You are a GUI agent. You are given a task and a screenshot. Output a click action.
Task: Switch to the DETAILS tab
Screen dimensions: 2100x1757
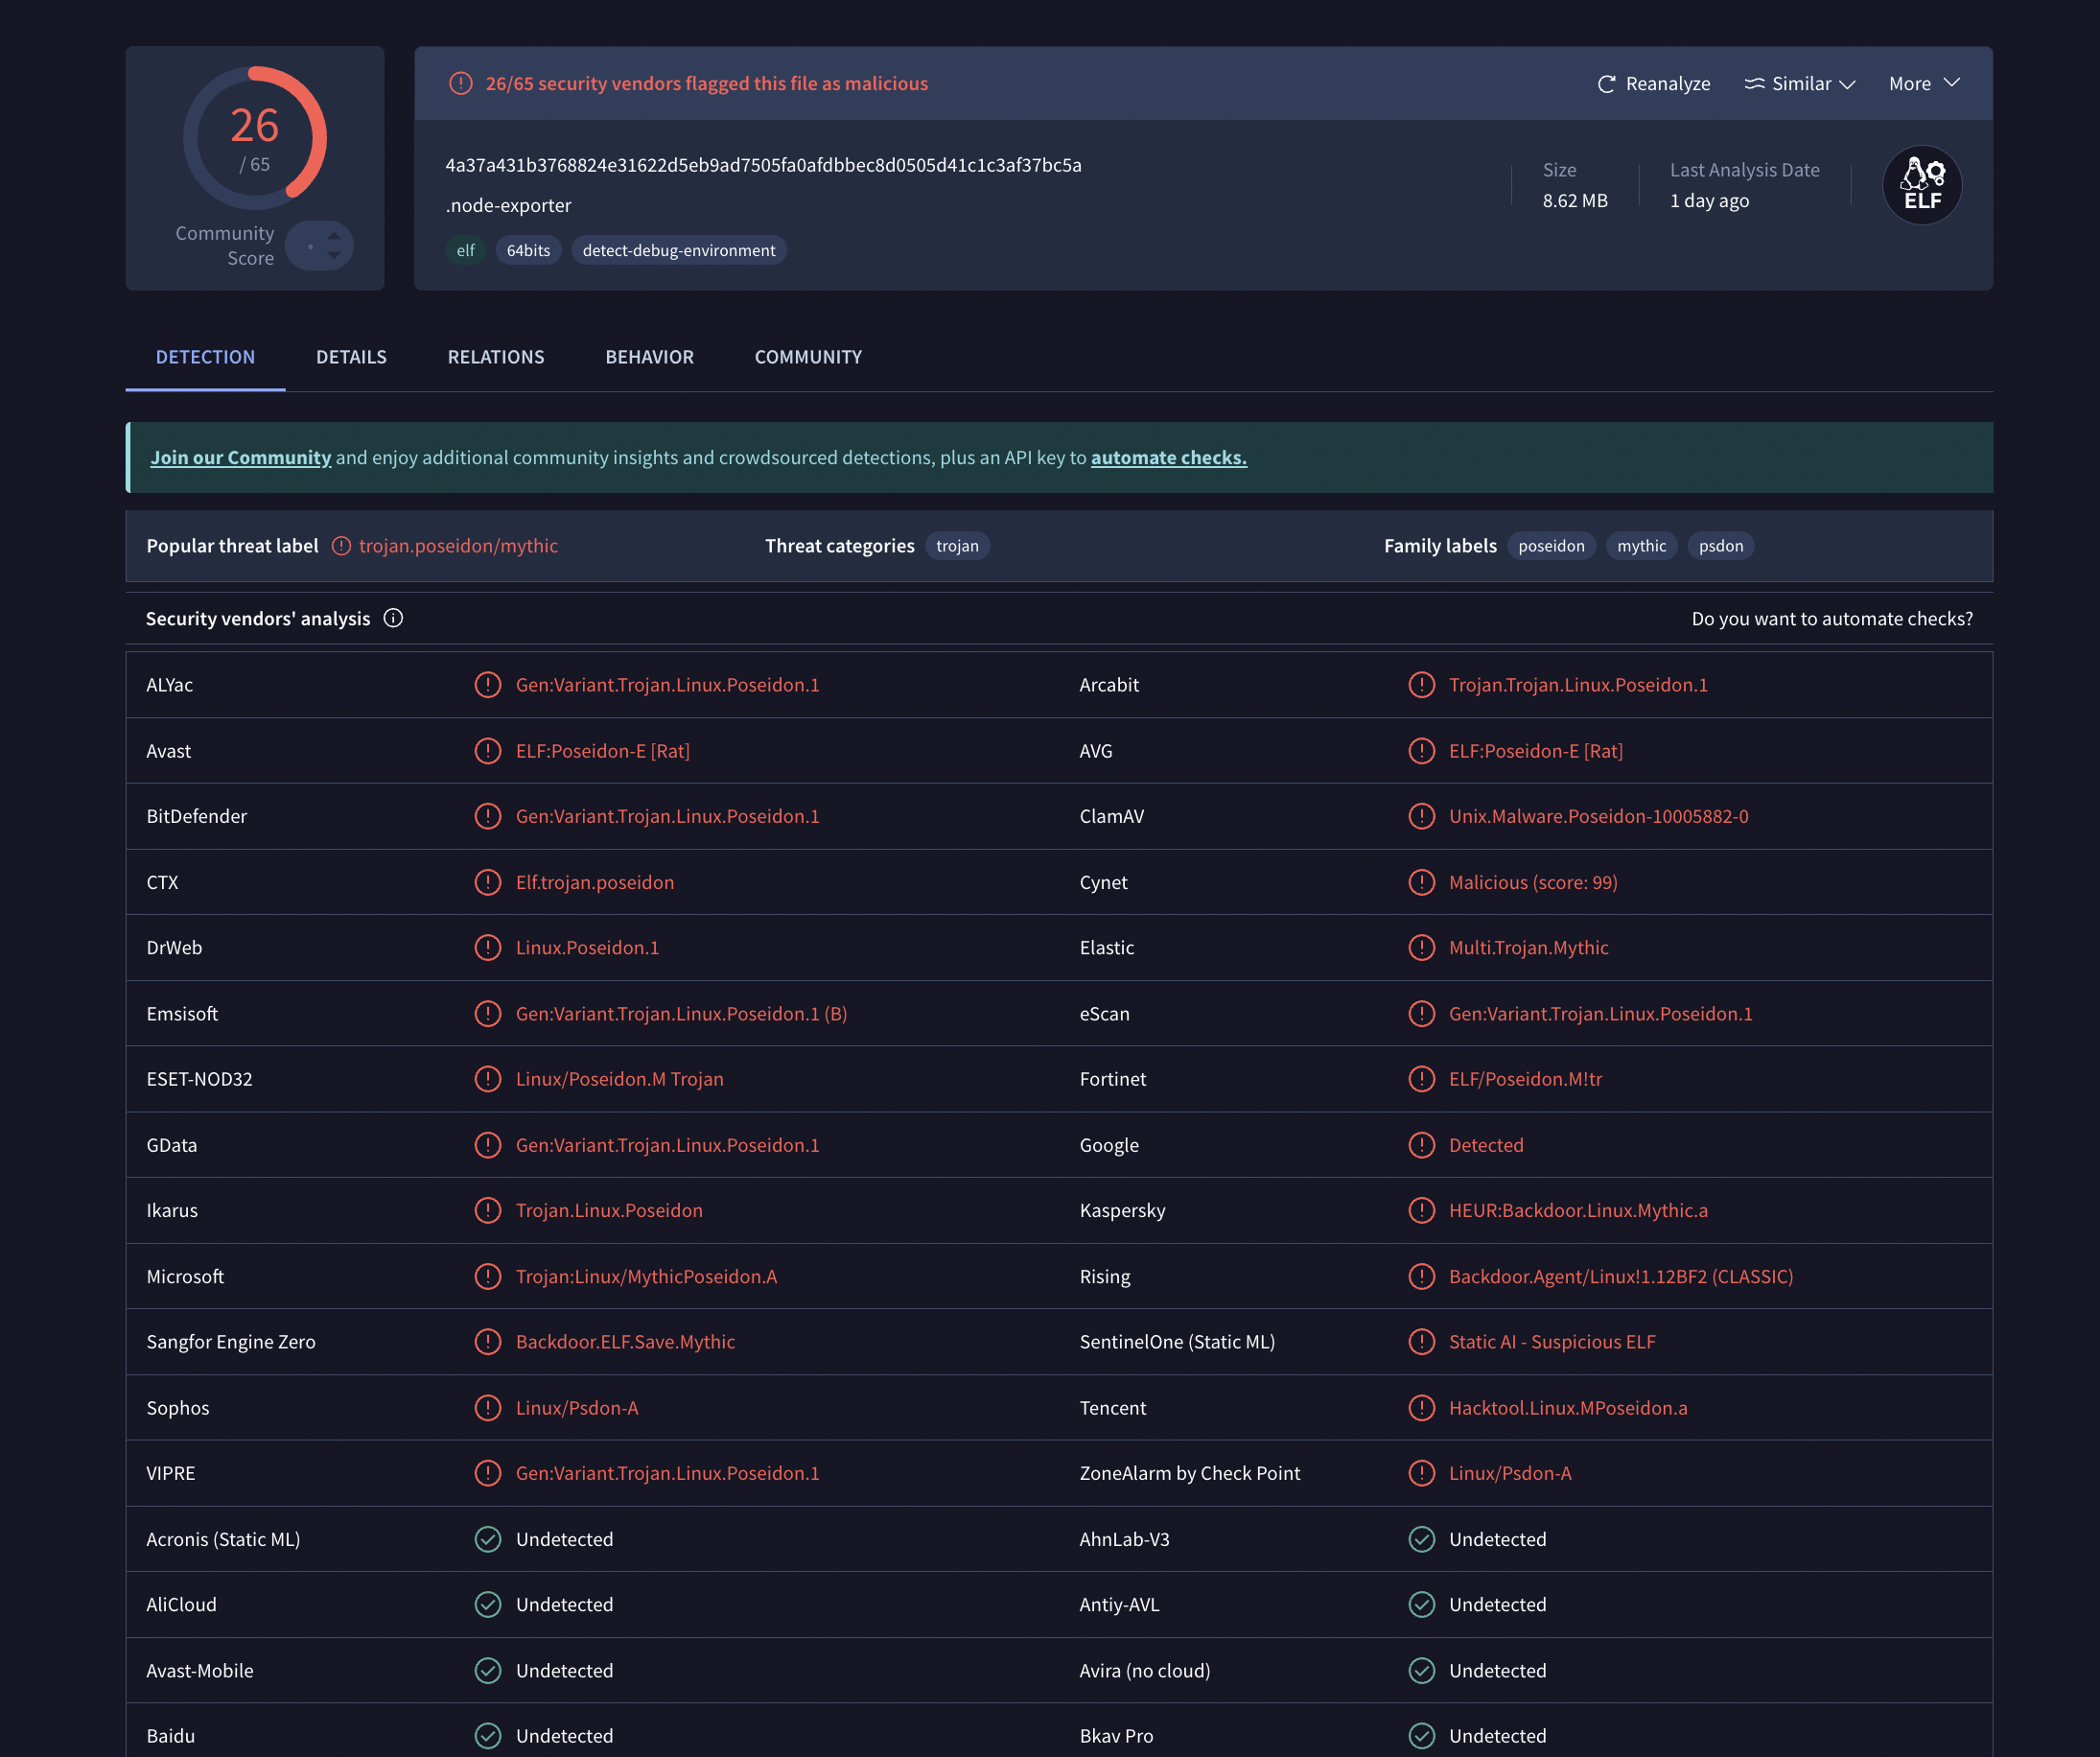point(351,357)
